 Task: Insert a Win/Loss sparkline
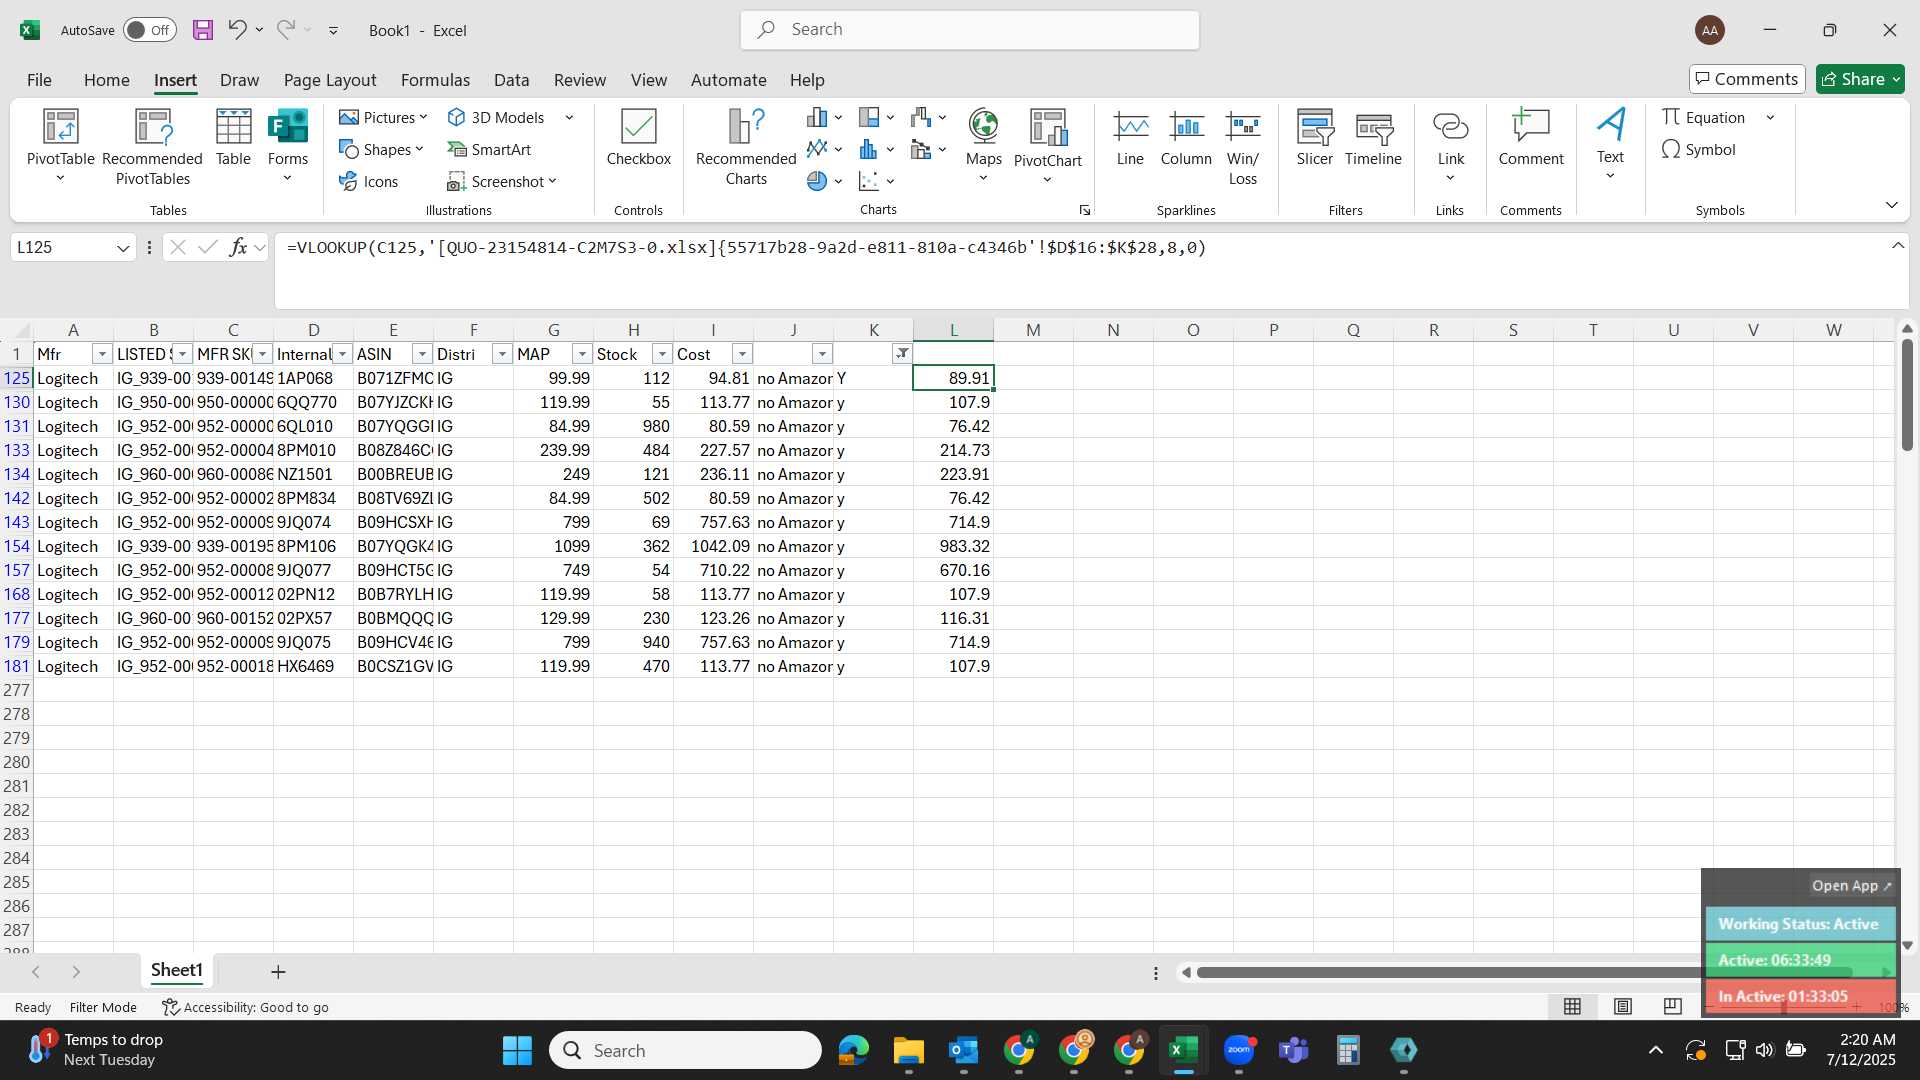(1242, 147)
